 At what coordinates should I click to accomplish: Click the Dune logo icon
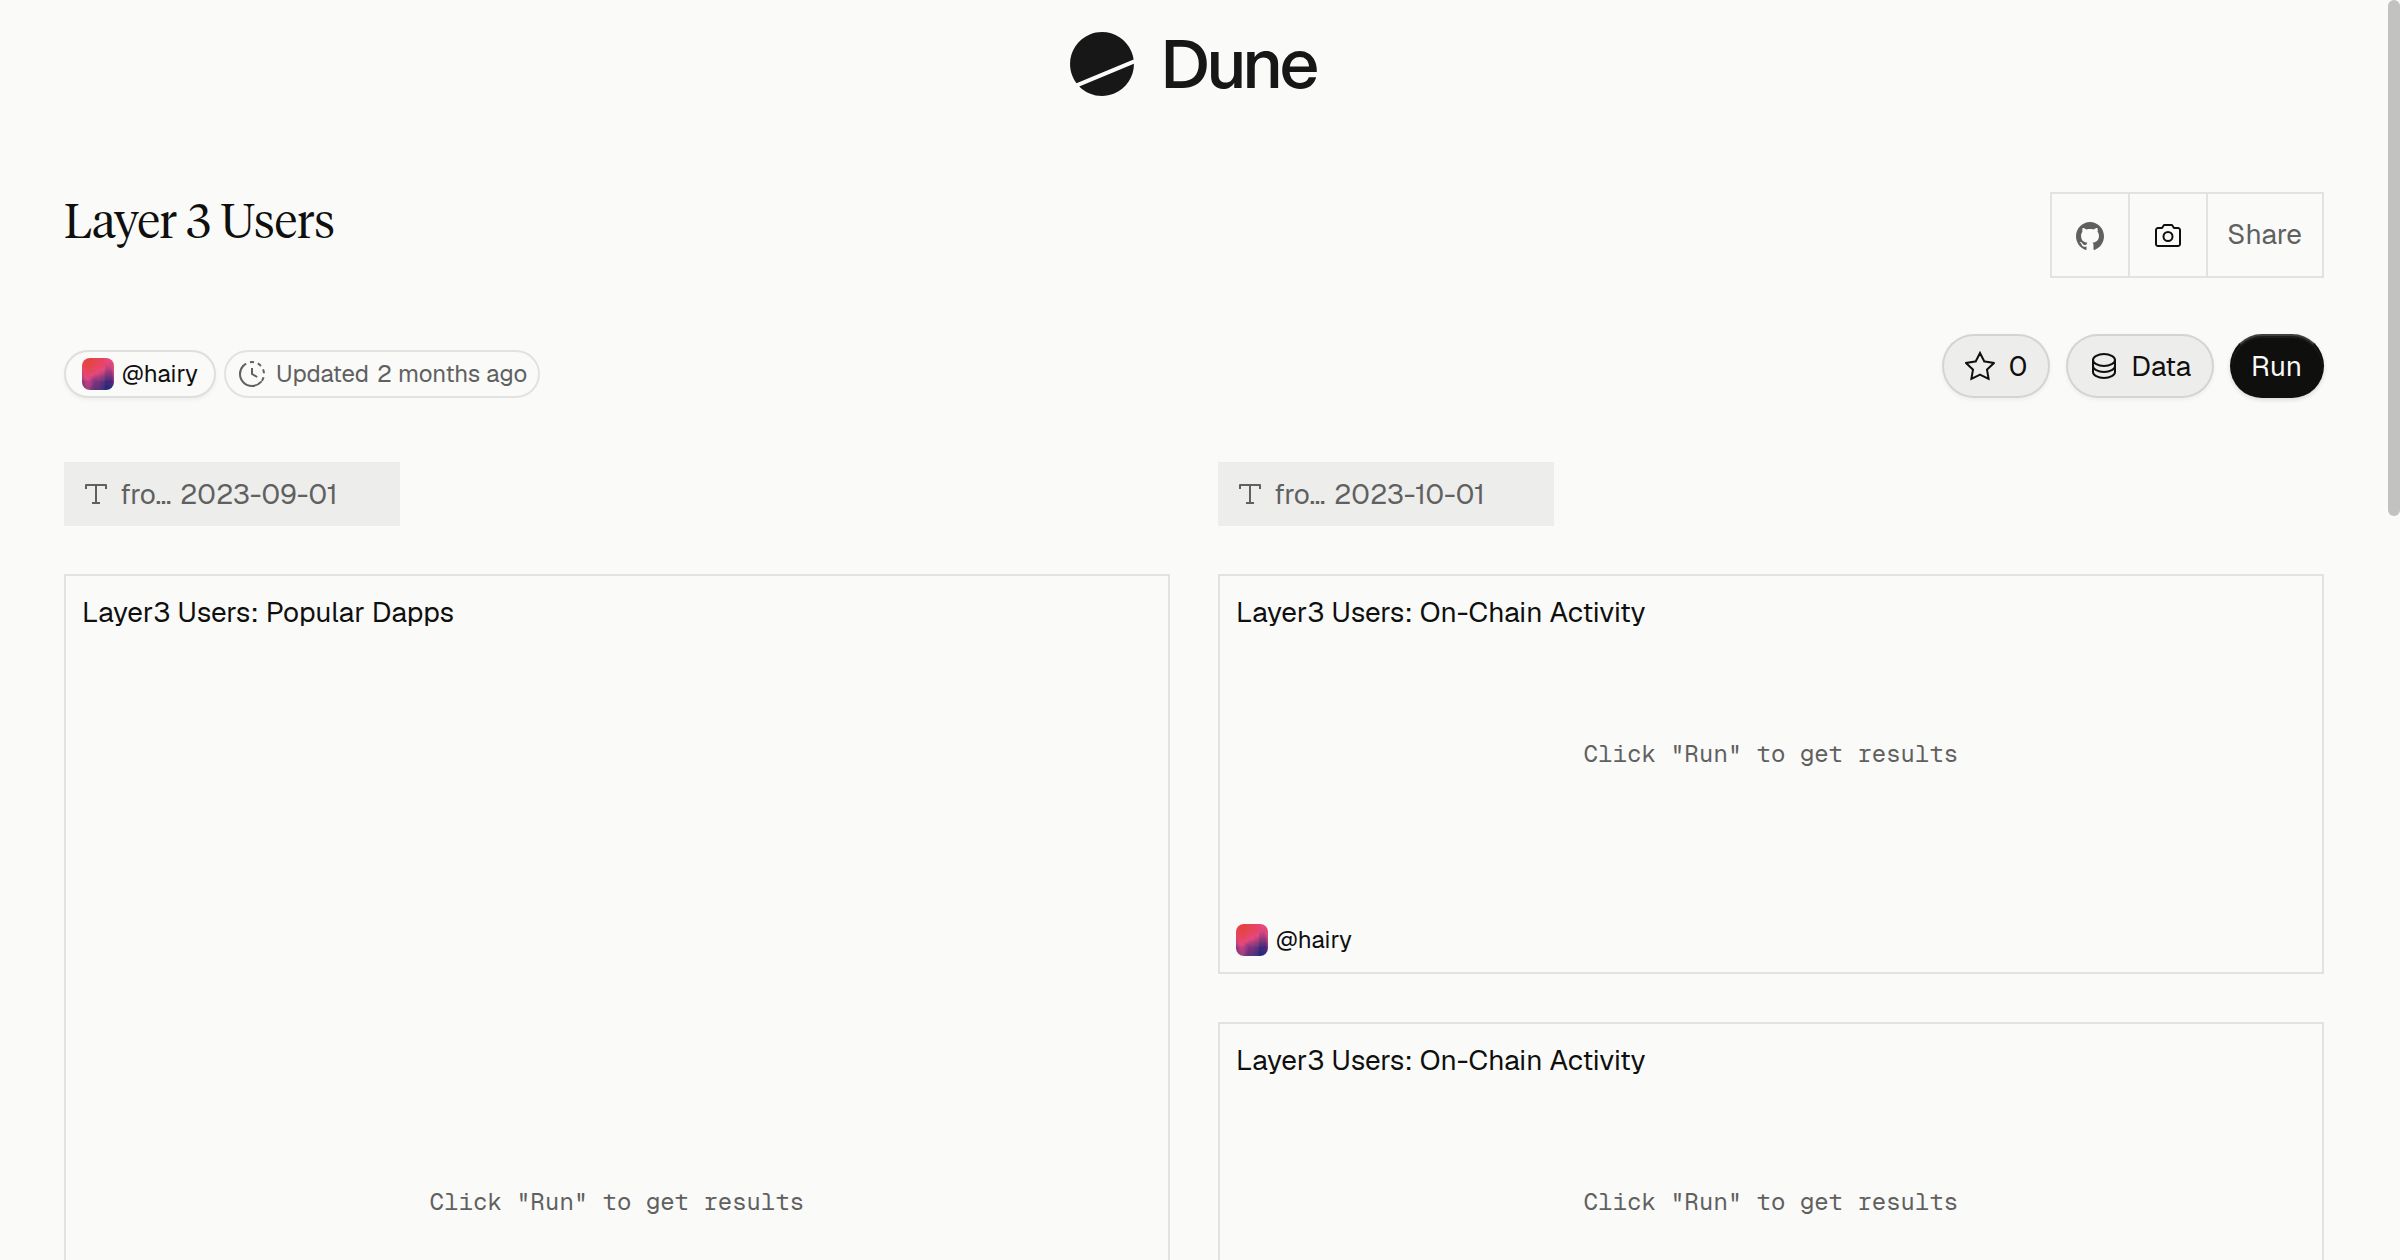pos(1101,64)
